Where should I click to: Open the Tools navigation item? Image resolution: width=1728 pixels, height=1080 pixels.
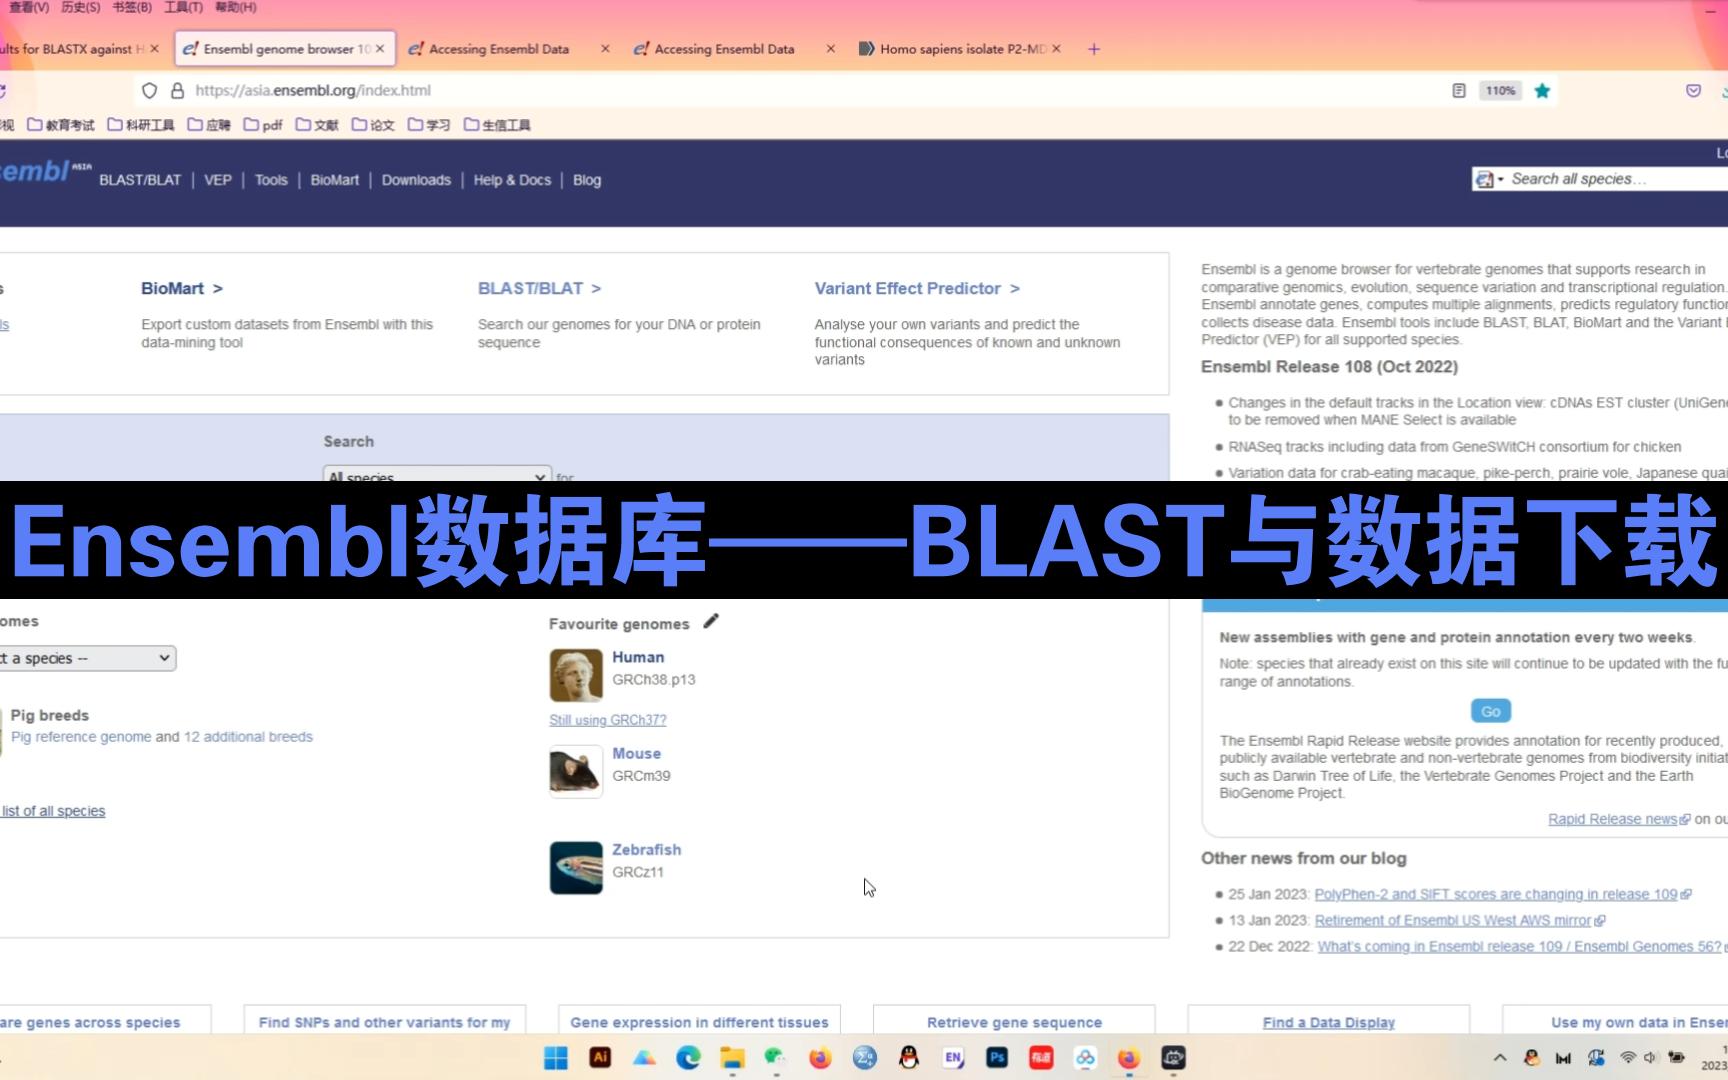pos(271,180)
